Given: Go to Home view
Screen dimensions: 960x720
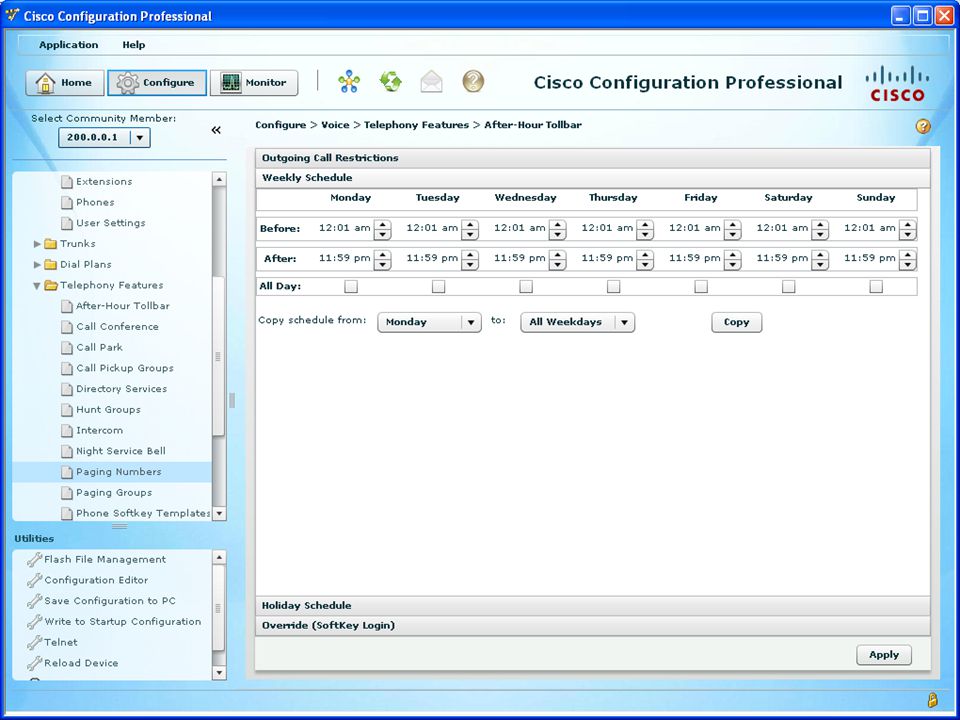Looking at the screenshot, I should [65, 83].
